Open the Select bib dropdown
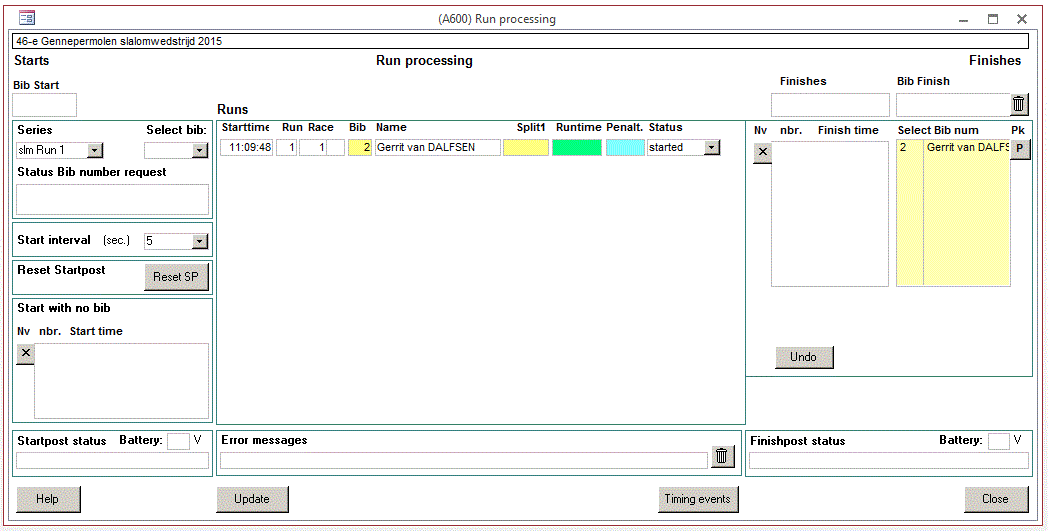Image resolution: width=1048 pixels, height=531 pixels. 200,150
